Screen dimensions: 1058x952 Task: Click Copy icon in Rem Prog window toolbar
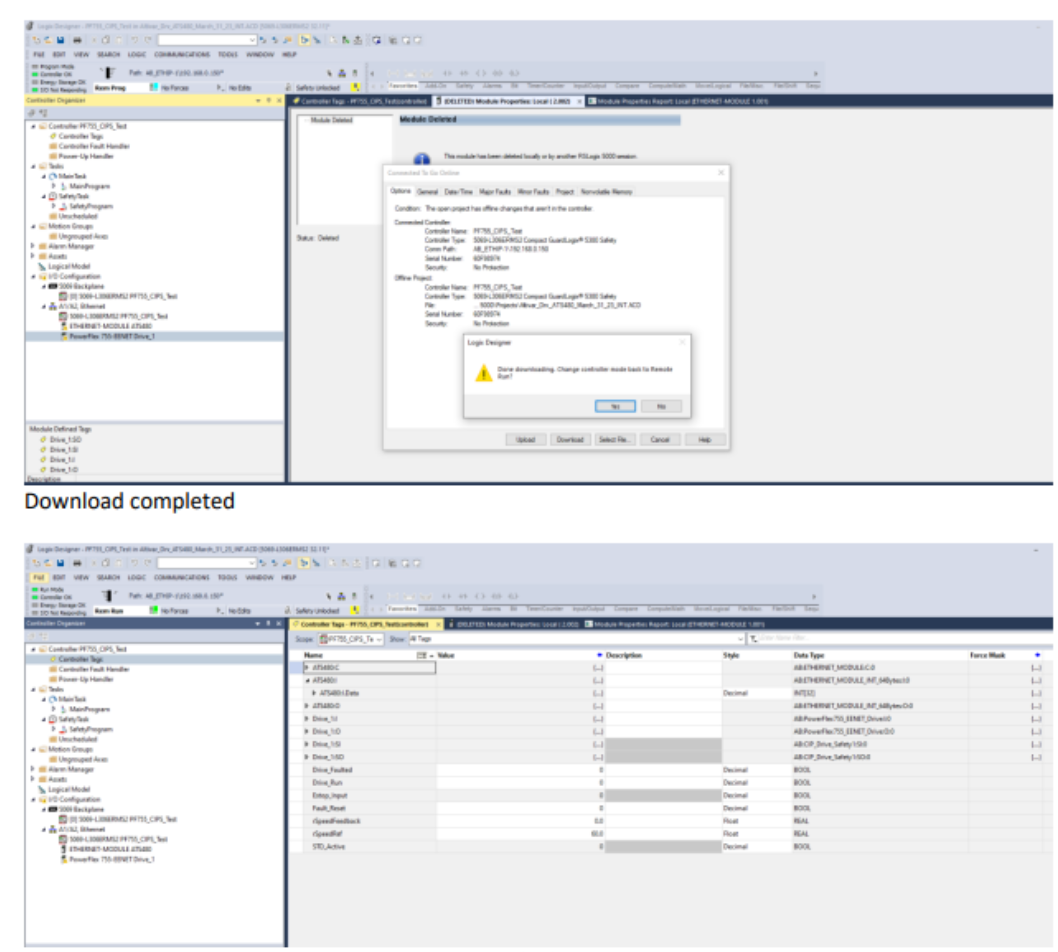tap(106, 40)
